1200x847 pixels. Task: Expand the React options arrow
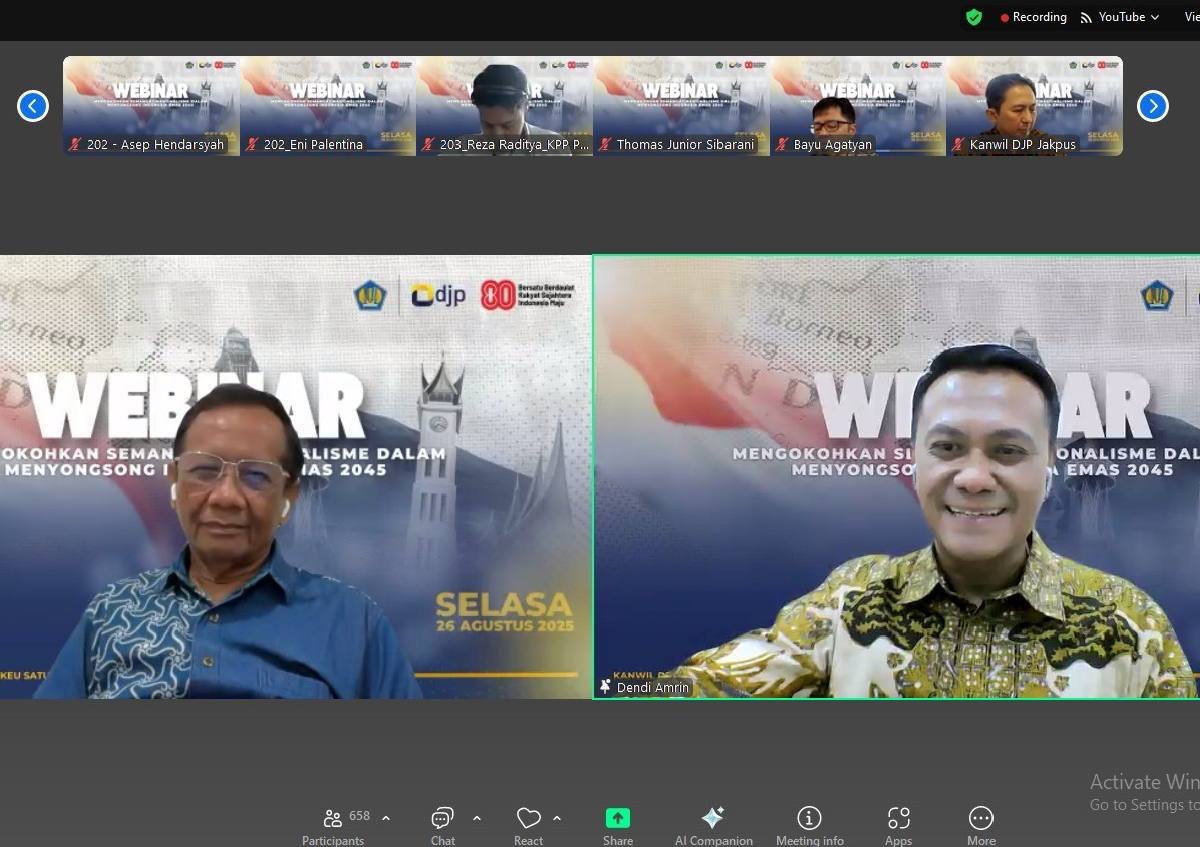(x=557, y=818)
